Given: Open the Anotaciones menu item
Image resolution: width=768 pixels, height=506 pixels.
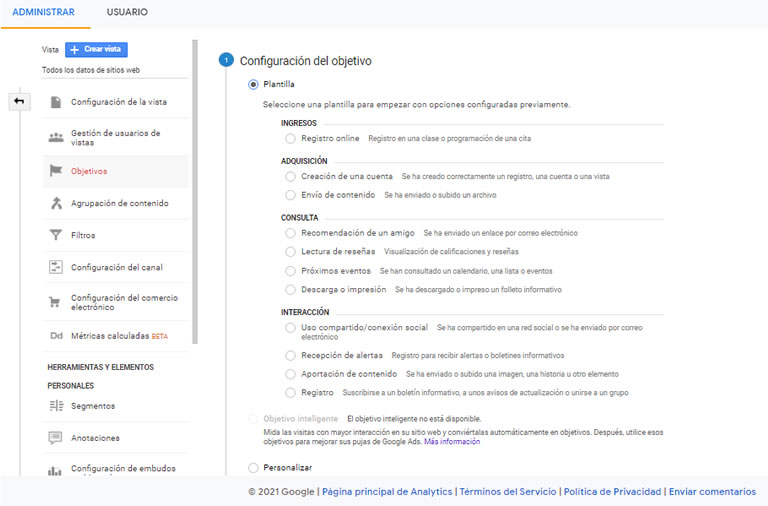Looking at the screenshot, I should tap(116, 438).
